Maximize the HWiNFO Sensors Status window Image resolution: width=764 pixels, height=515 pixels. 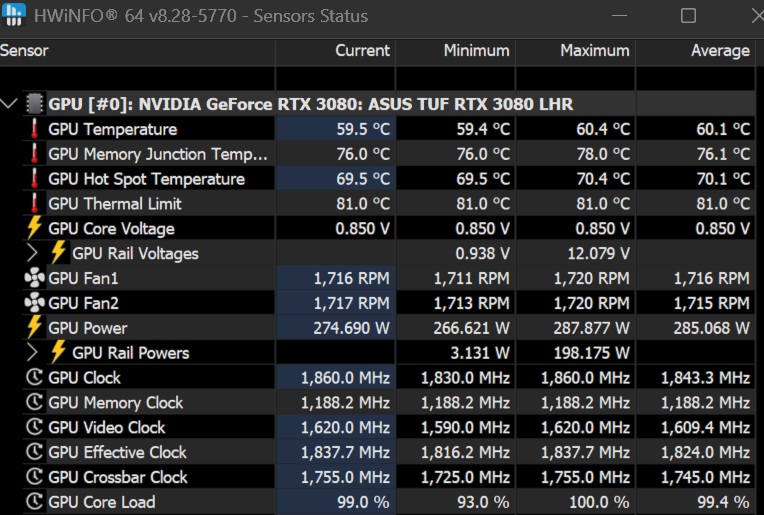[688, 16]
